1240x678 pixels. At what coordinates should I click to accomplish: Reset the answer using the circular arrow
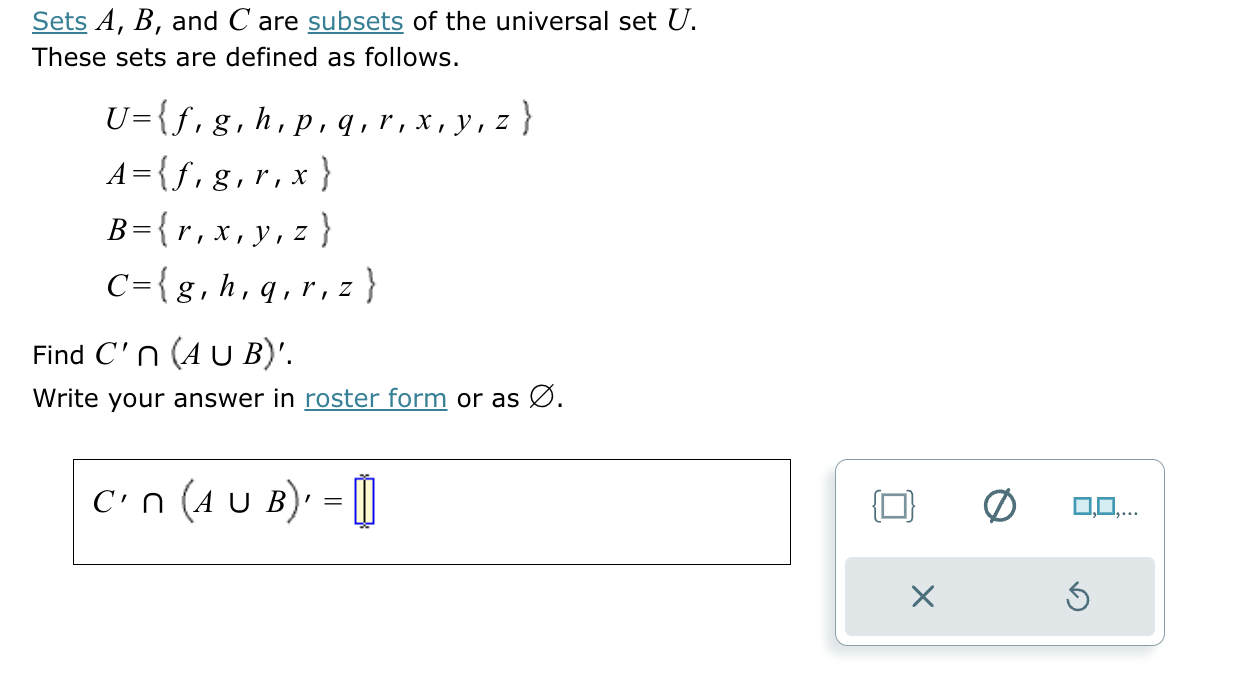click(1078, 596)
